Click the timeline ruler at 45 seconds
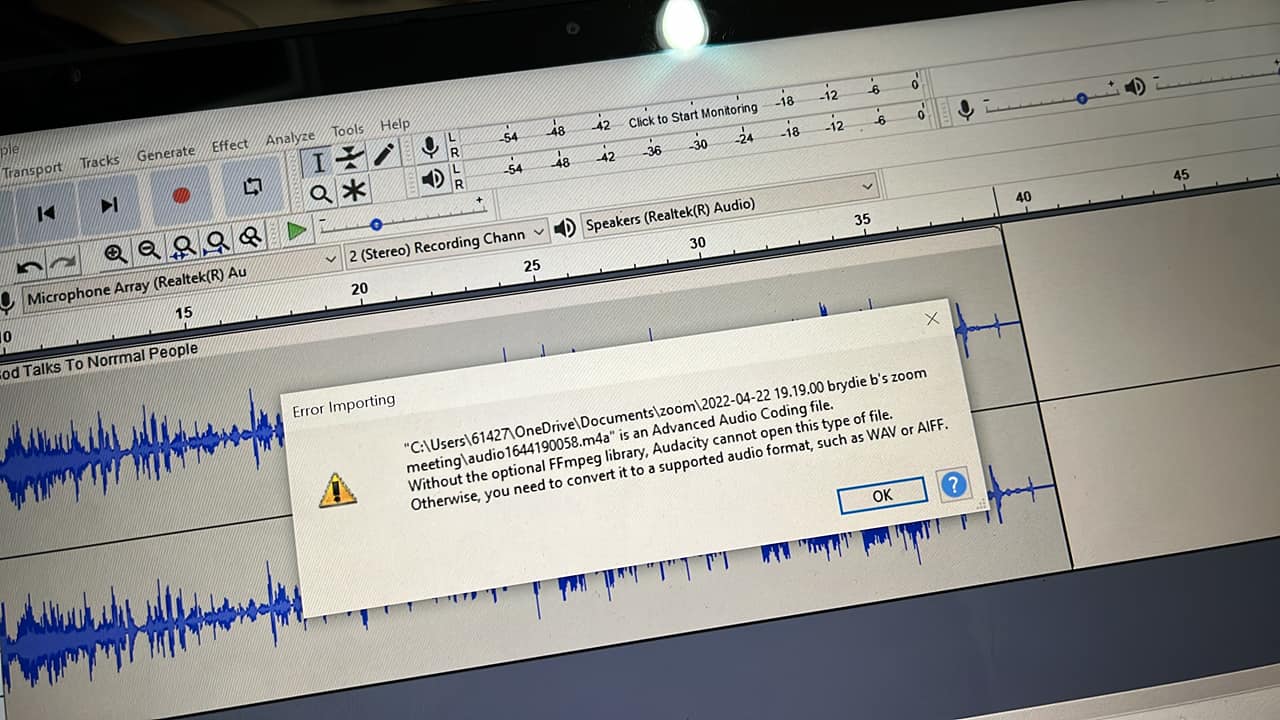1280x720 pixels. [1181, 175]
